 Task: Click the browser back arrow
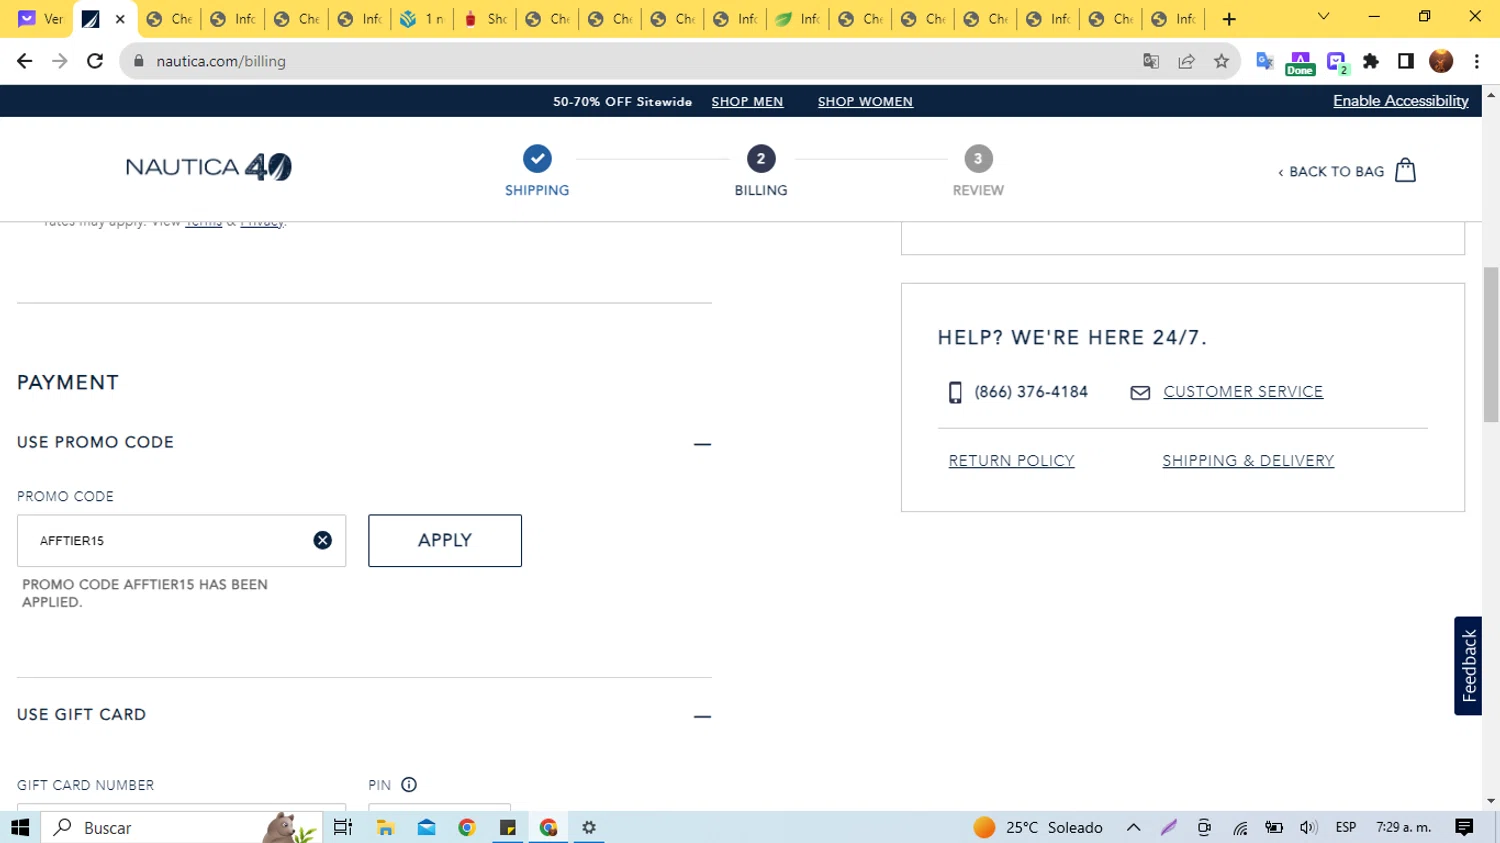[x=25, y=61]
